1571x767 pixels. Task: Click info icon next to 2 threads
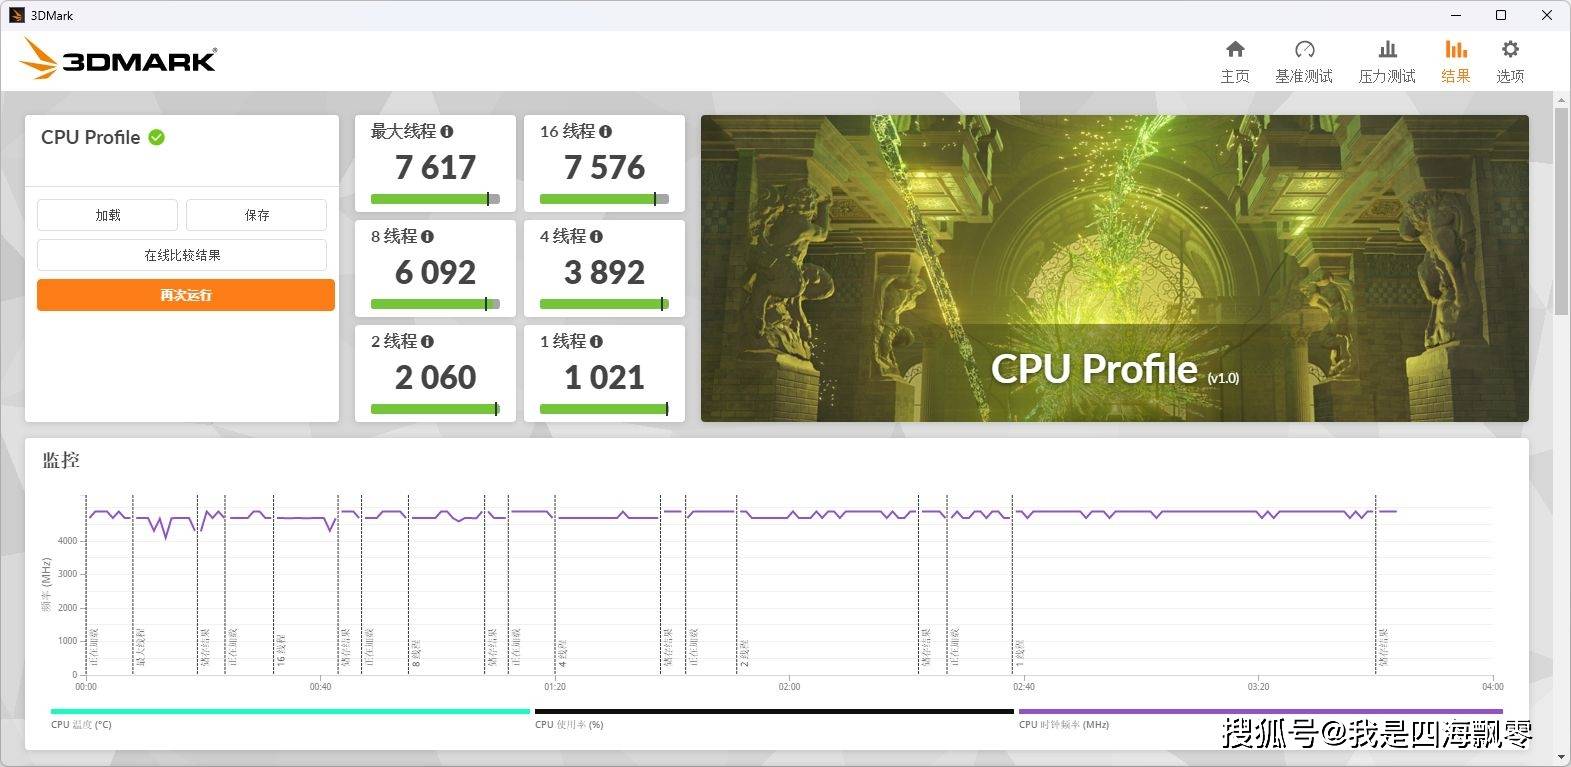pos(428,341)
